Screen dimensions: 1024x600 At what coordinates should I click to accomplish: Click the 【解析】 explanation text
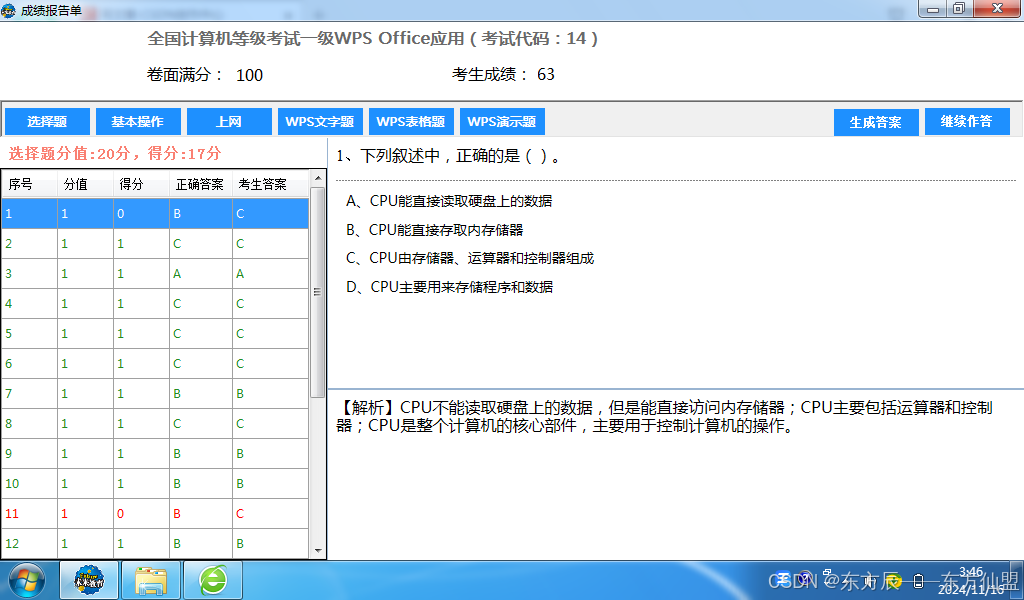click(664, 417)
